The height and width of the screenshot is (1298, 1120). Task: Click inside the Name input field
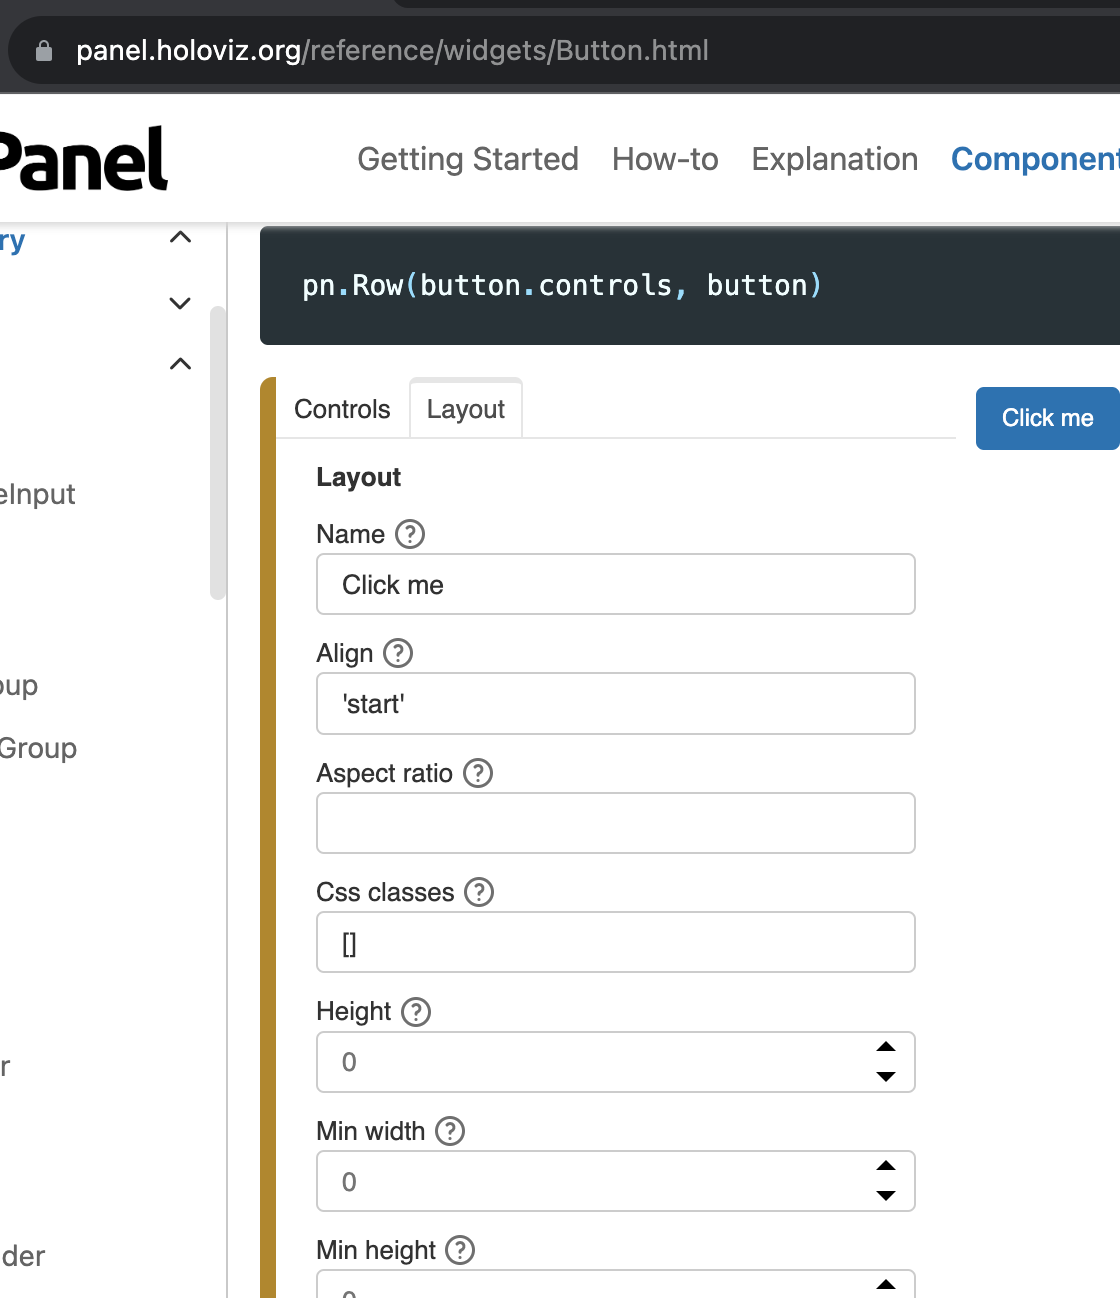pyautogui.click(x=615, y=584)
